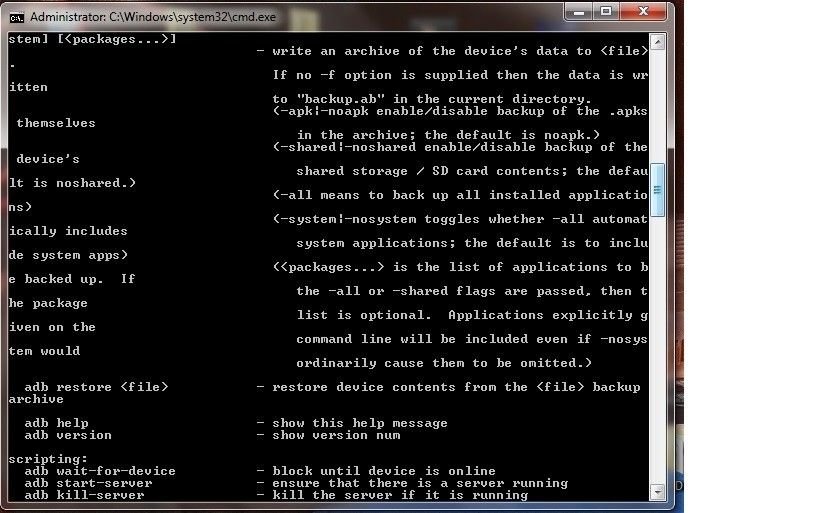This screenshot has width=819, height=513.
Task: Click "ordinarily cause them to be omitted.)"
Action: [x=444, y=363]
